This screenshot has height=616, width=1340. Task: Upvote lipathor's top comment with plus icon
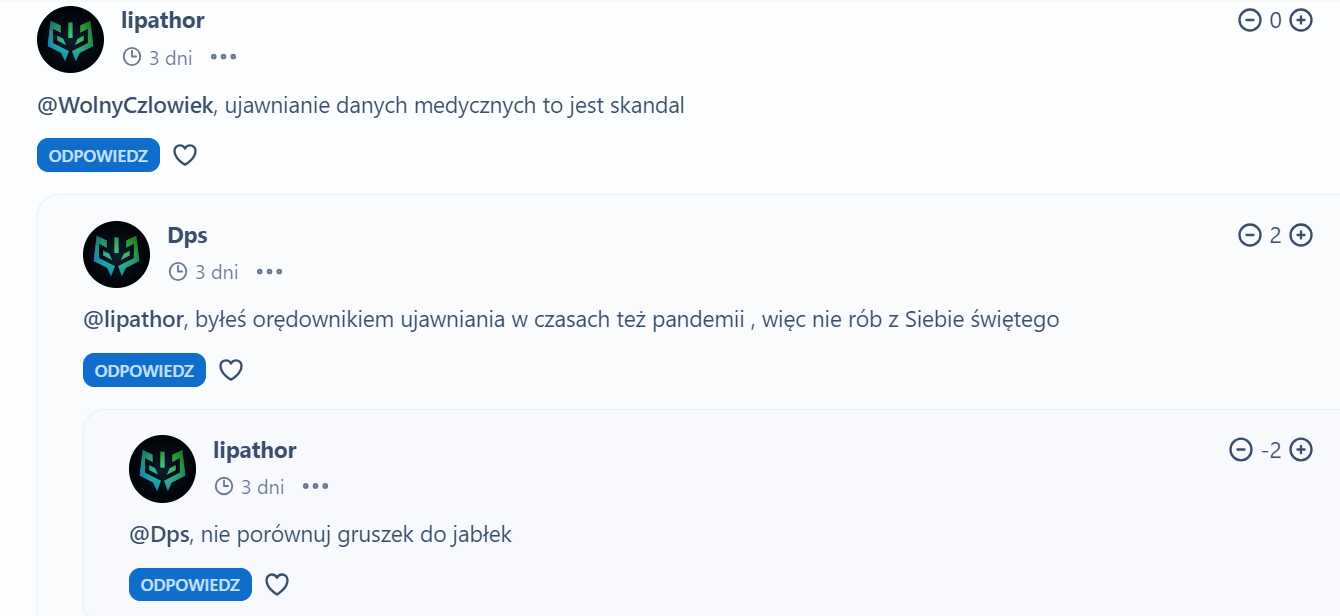pyautogui.click(x=1301, y=20)
